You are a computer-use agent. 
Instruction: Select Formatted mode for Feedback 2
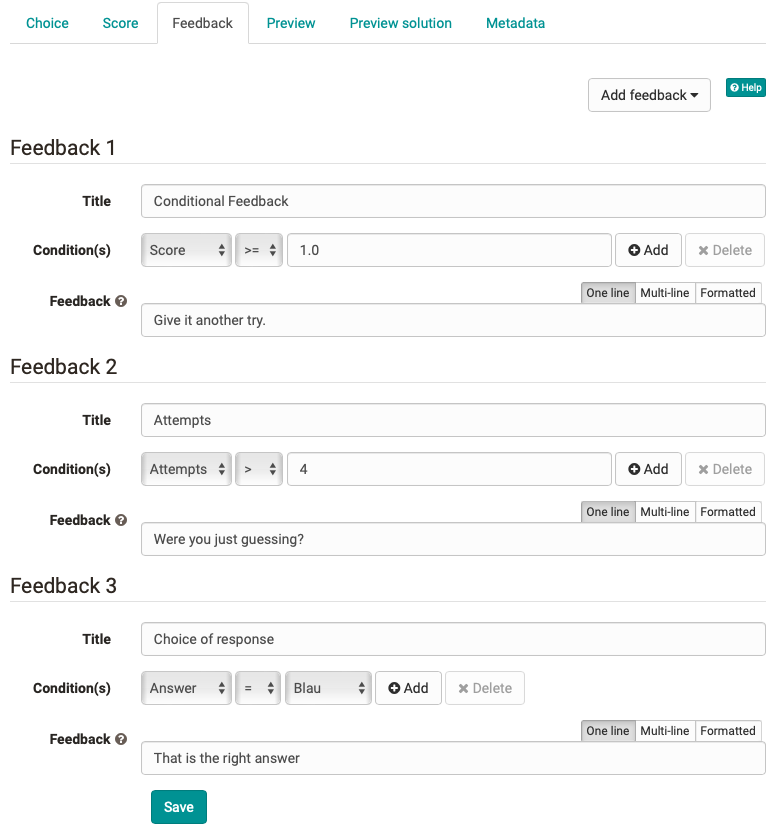click(x=728, y=511)
